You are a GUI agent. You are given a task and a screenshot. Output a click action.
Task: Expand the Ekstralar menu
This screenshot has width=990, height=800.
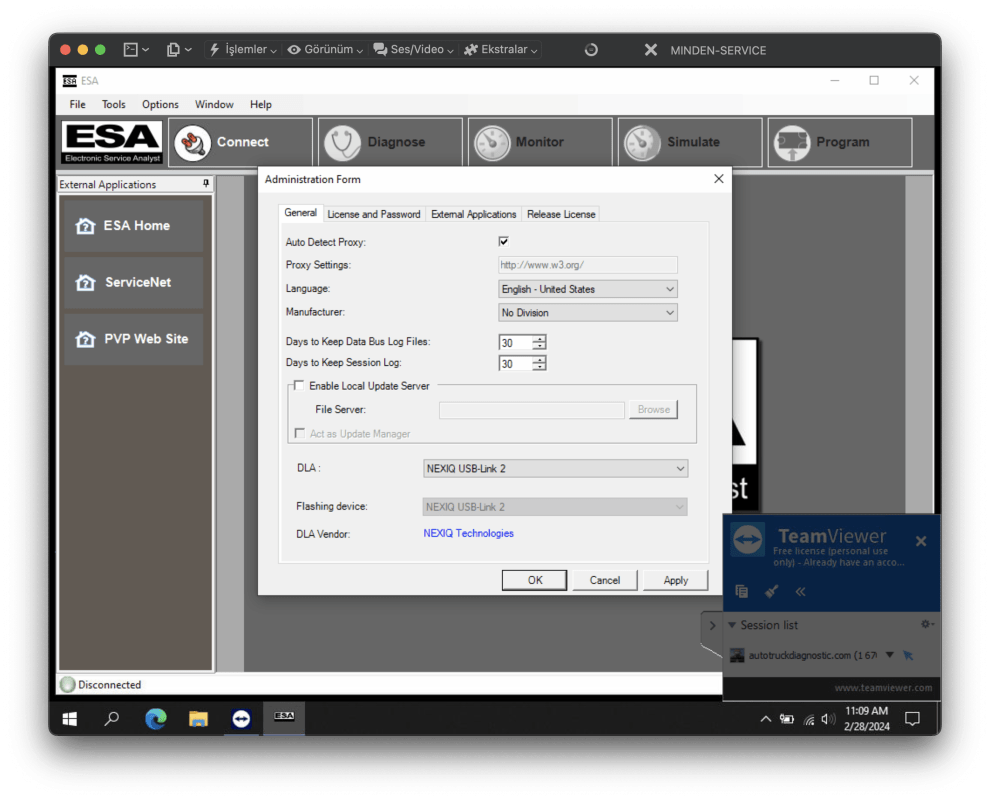[x=501, y=50]
